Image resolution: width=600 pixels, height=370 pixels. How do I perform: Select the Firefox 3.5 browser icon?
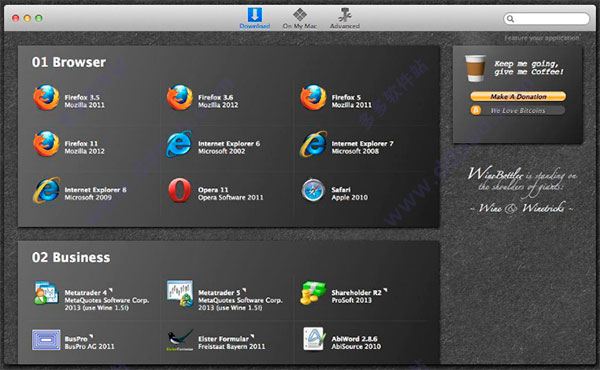click(x=46, y=98)
